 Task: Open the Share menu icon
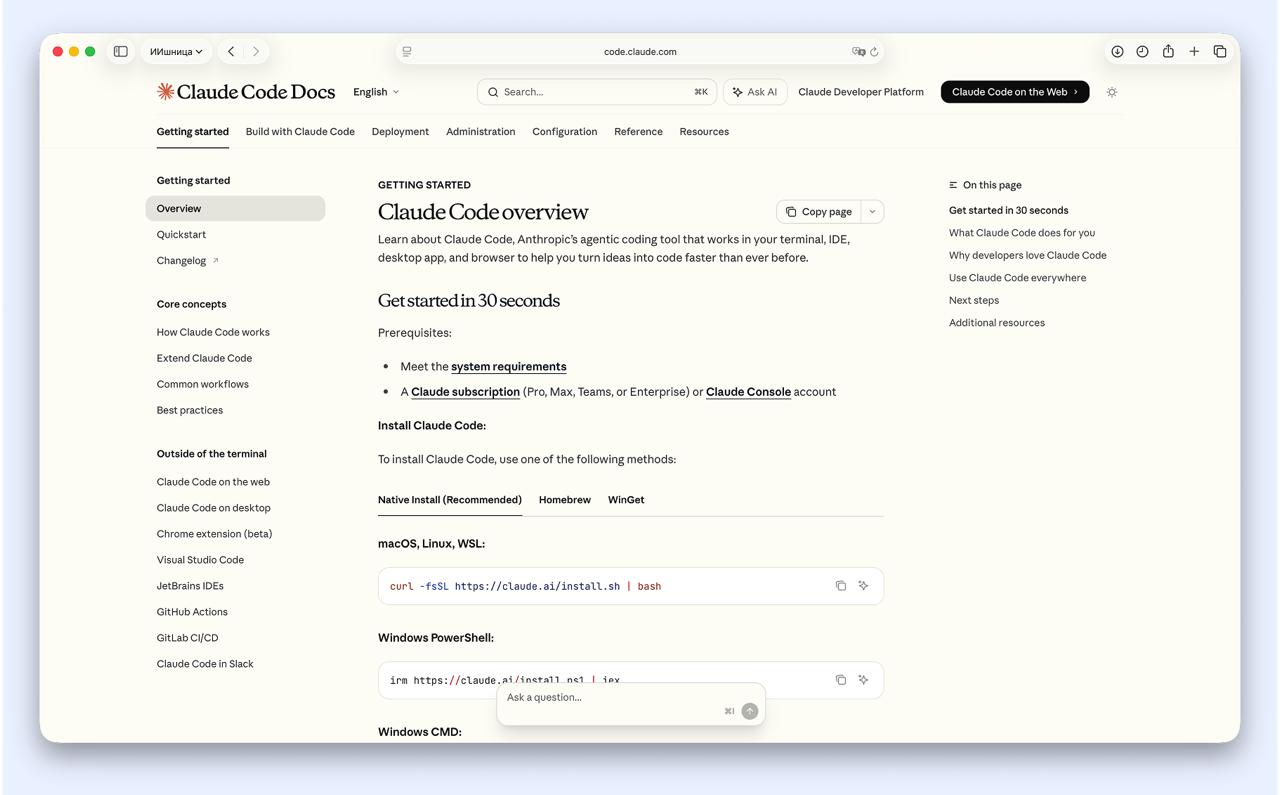tap(1168, 52)
